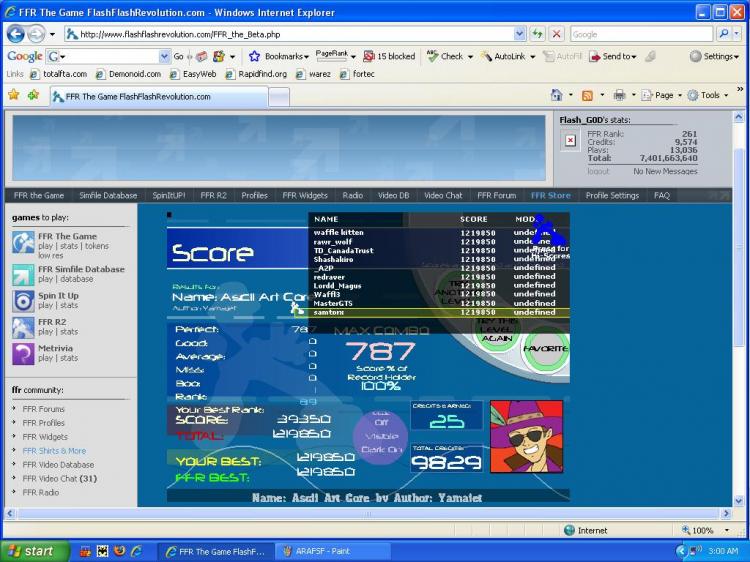Select the purple Metrivia question mark icon
The height and width of the screenshot is (562, 750).
click(x=23, y=353)
